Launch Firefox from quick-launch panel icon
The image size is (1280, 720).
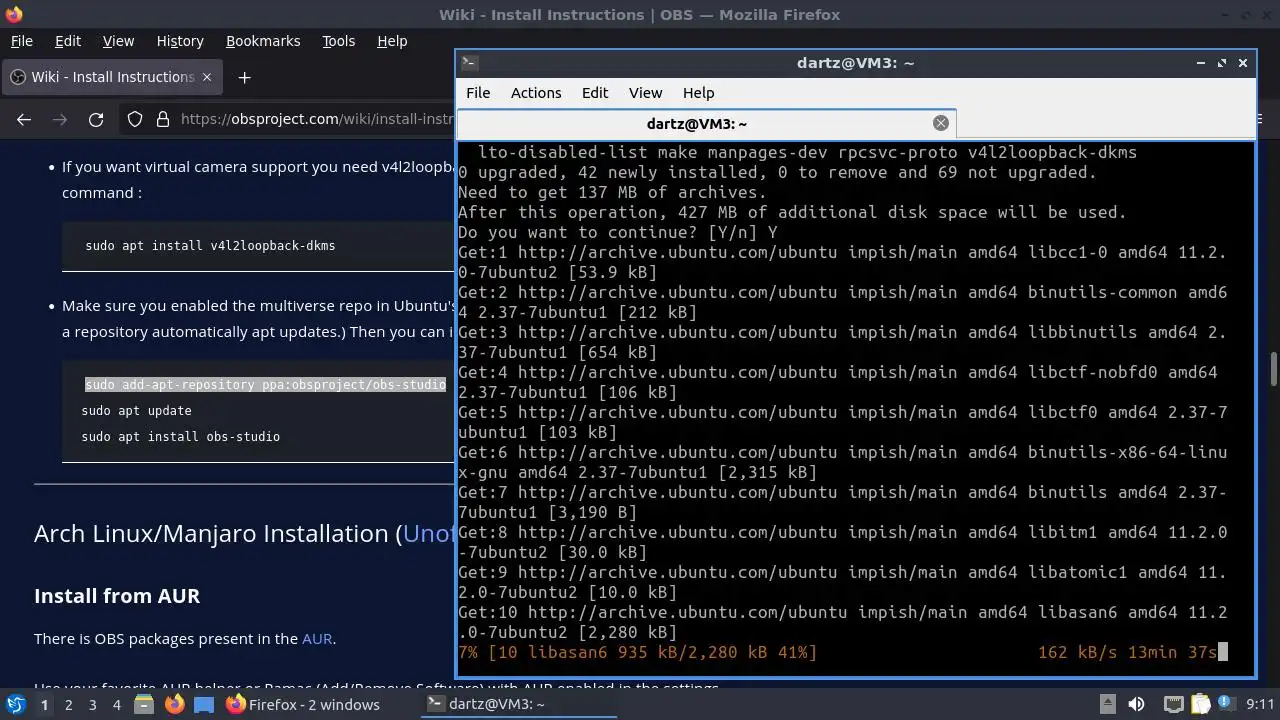[x=174, y=704]
